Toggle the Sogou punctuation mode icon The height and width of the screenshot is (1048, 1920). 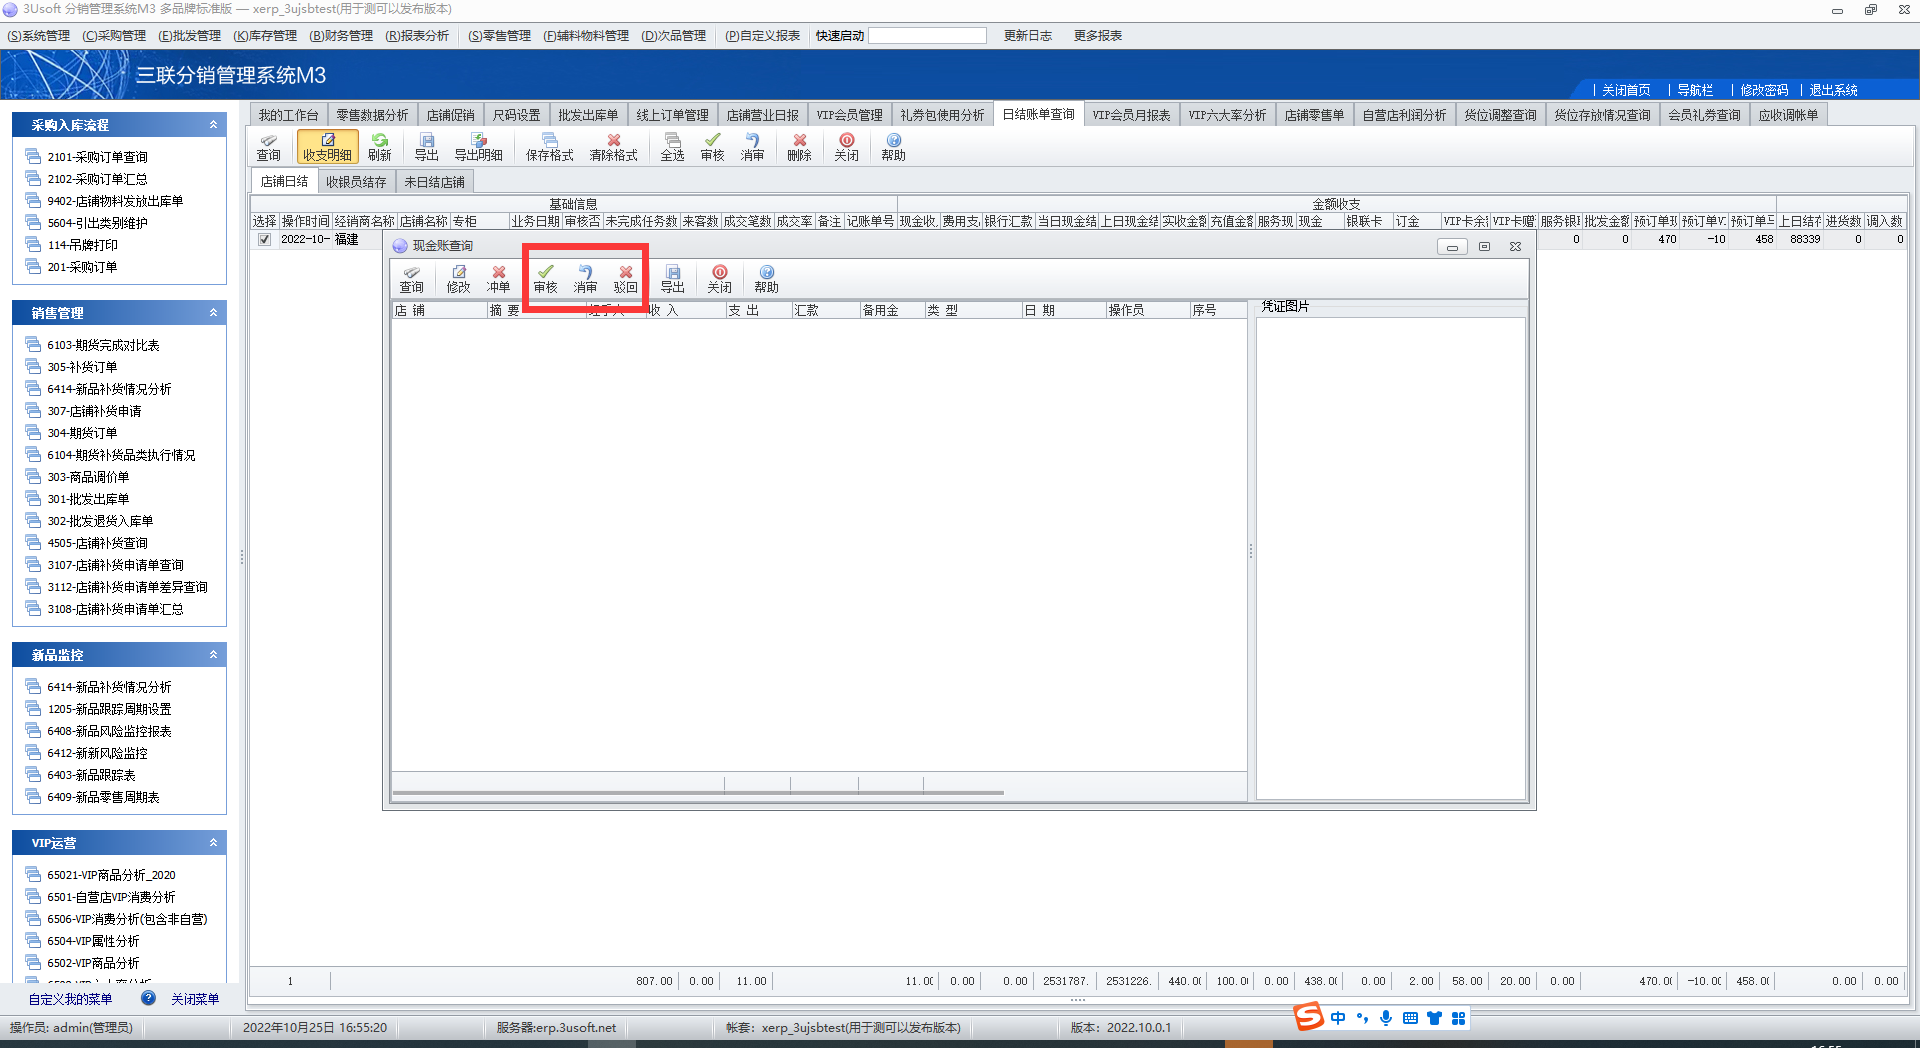pyautogui.click(x=1362, y=1018)
